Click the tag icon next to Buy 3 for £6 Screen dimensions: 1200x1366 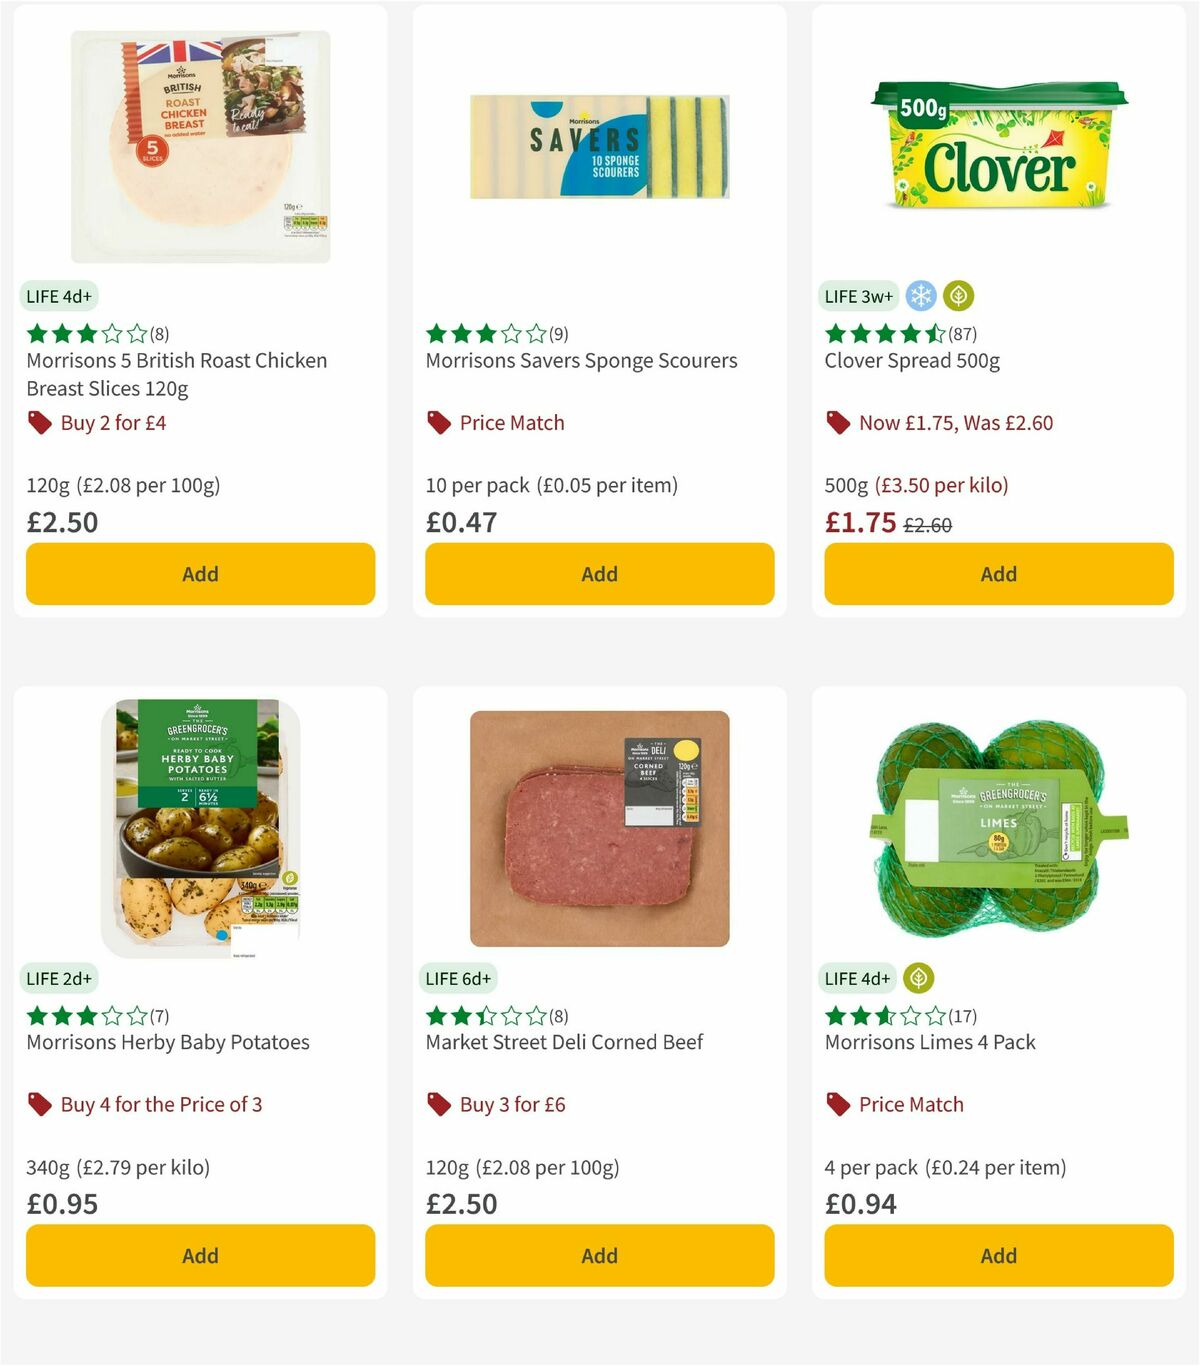pos(438,1104)
